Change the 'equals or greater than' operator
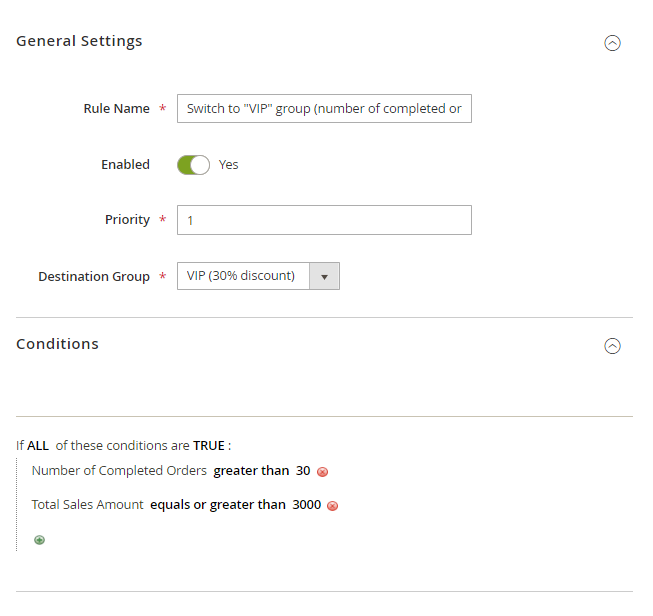Viewport: 653px width, 616px height. pyautogui.click(x=218, y=505)
